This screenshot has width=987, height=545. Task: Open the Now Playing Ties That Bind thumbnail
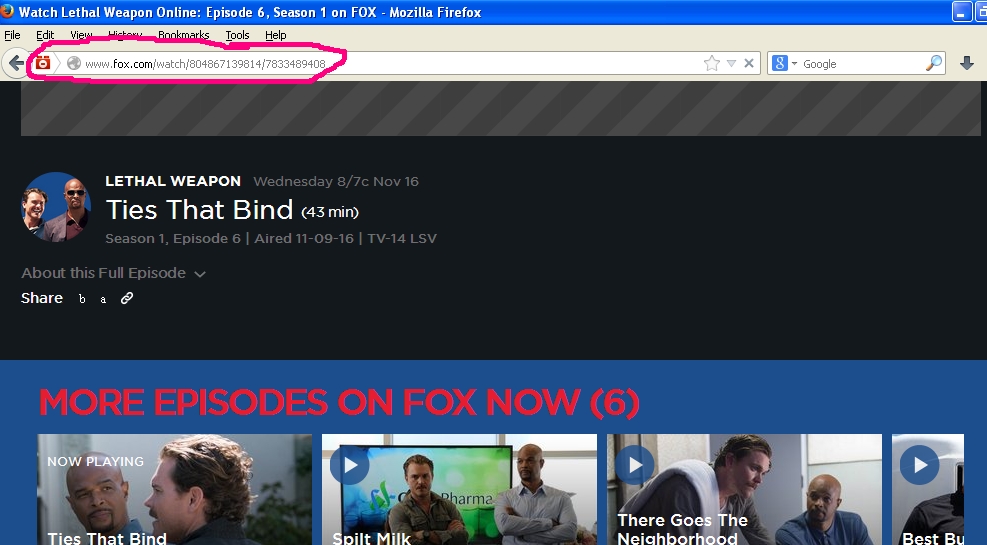[x=174, y=490]
